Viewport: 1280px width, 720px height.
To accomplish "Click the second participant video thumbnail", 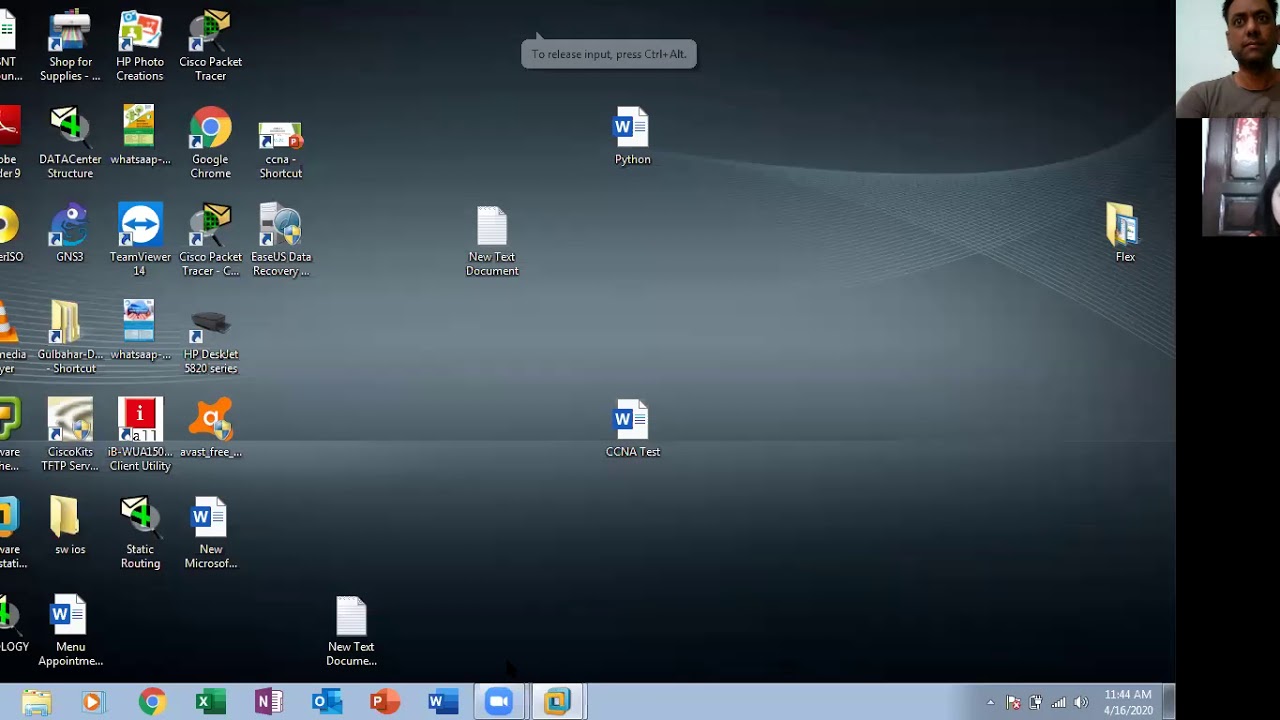I will 1241,177.
